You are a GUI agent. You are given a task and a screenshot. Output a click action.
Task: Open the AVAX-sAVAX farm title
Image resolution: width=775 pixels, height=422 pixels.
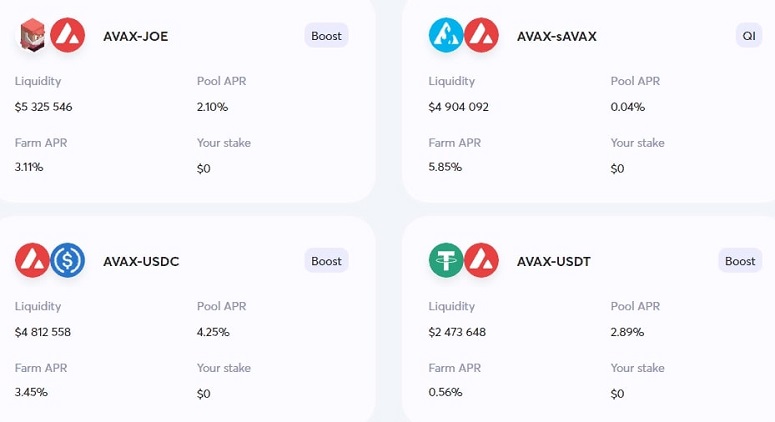(x=557, y=37)
